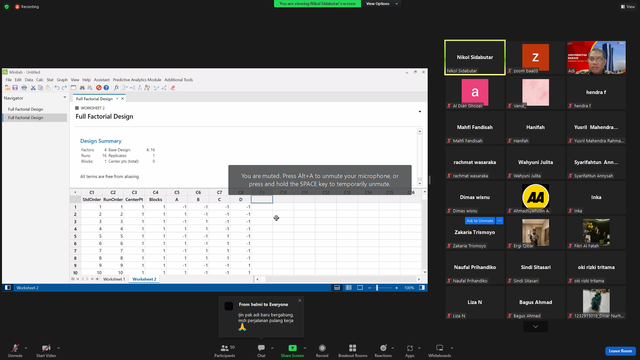Switch to the Worksheet 1 tab

pyautogui.click(x=114, y=279)
